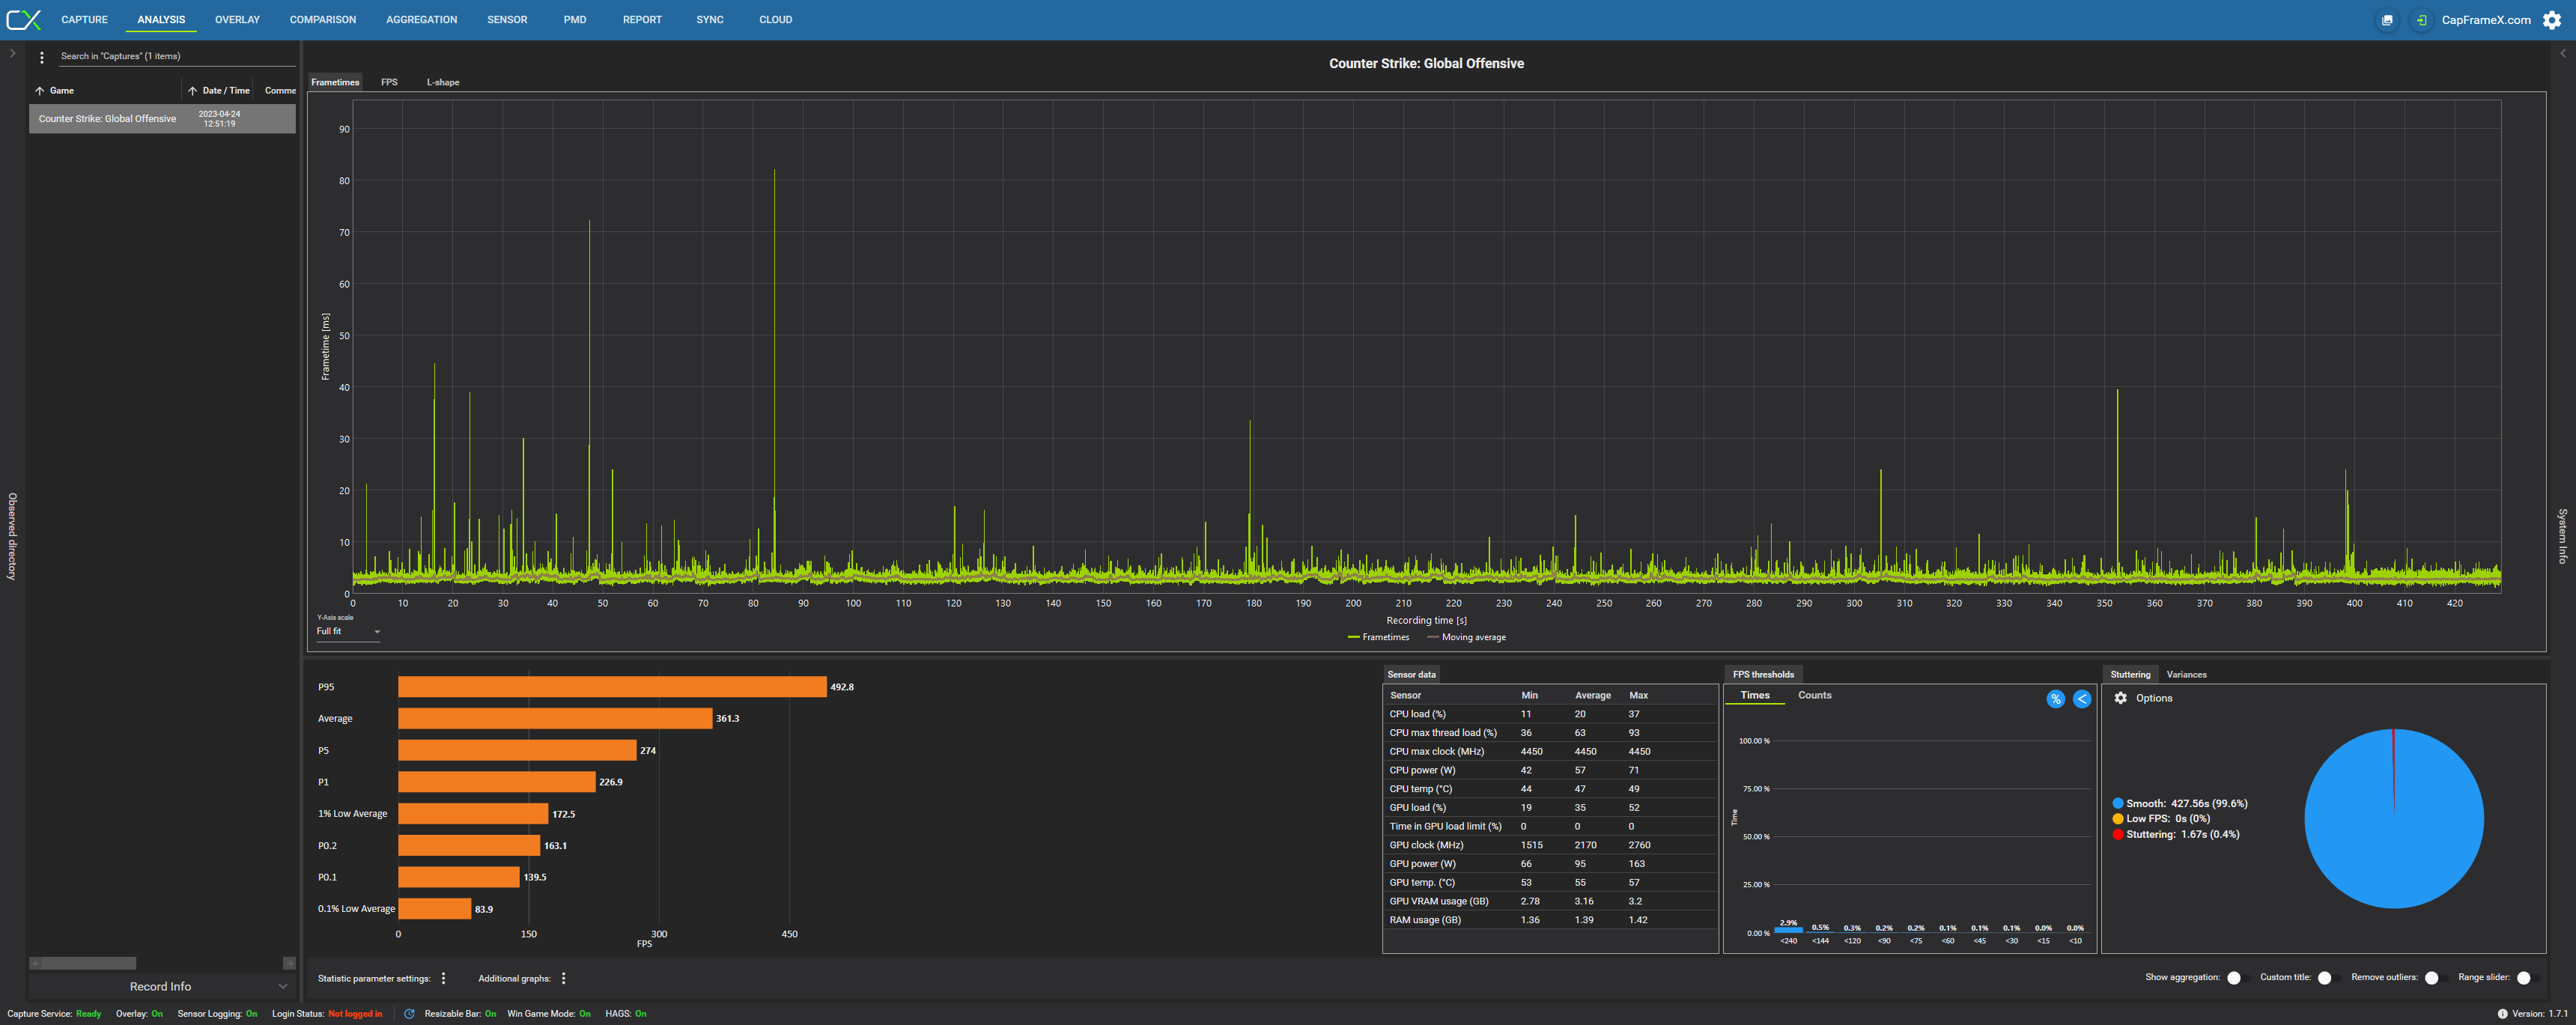
Task: Select the Counter Strike: Global Offensive capture row
Action: [162, 119]
